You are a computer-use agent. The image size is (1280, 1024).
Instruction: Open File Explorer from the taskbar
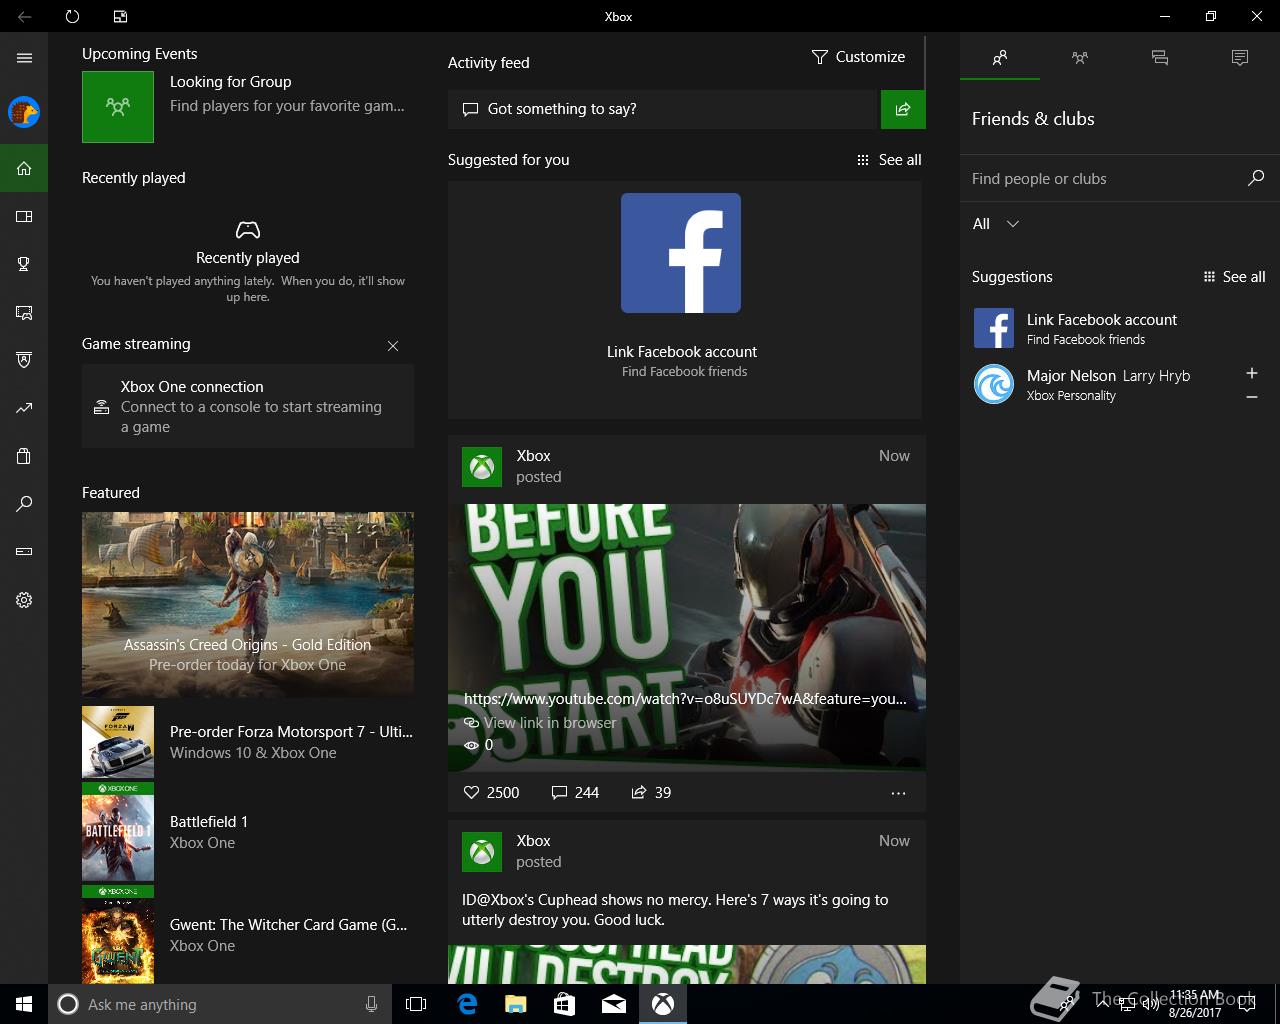click(515, 1004)
